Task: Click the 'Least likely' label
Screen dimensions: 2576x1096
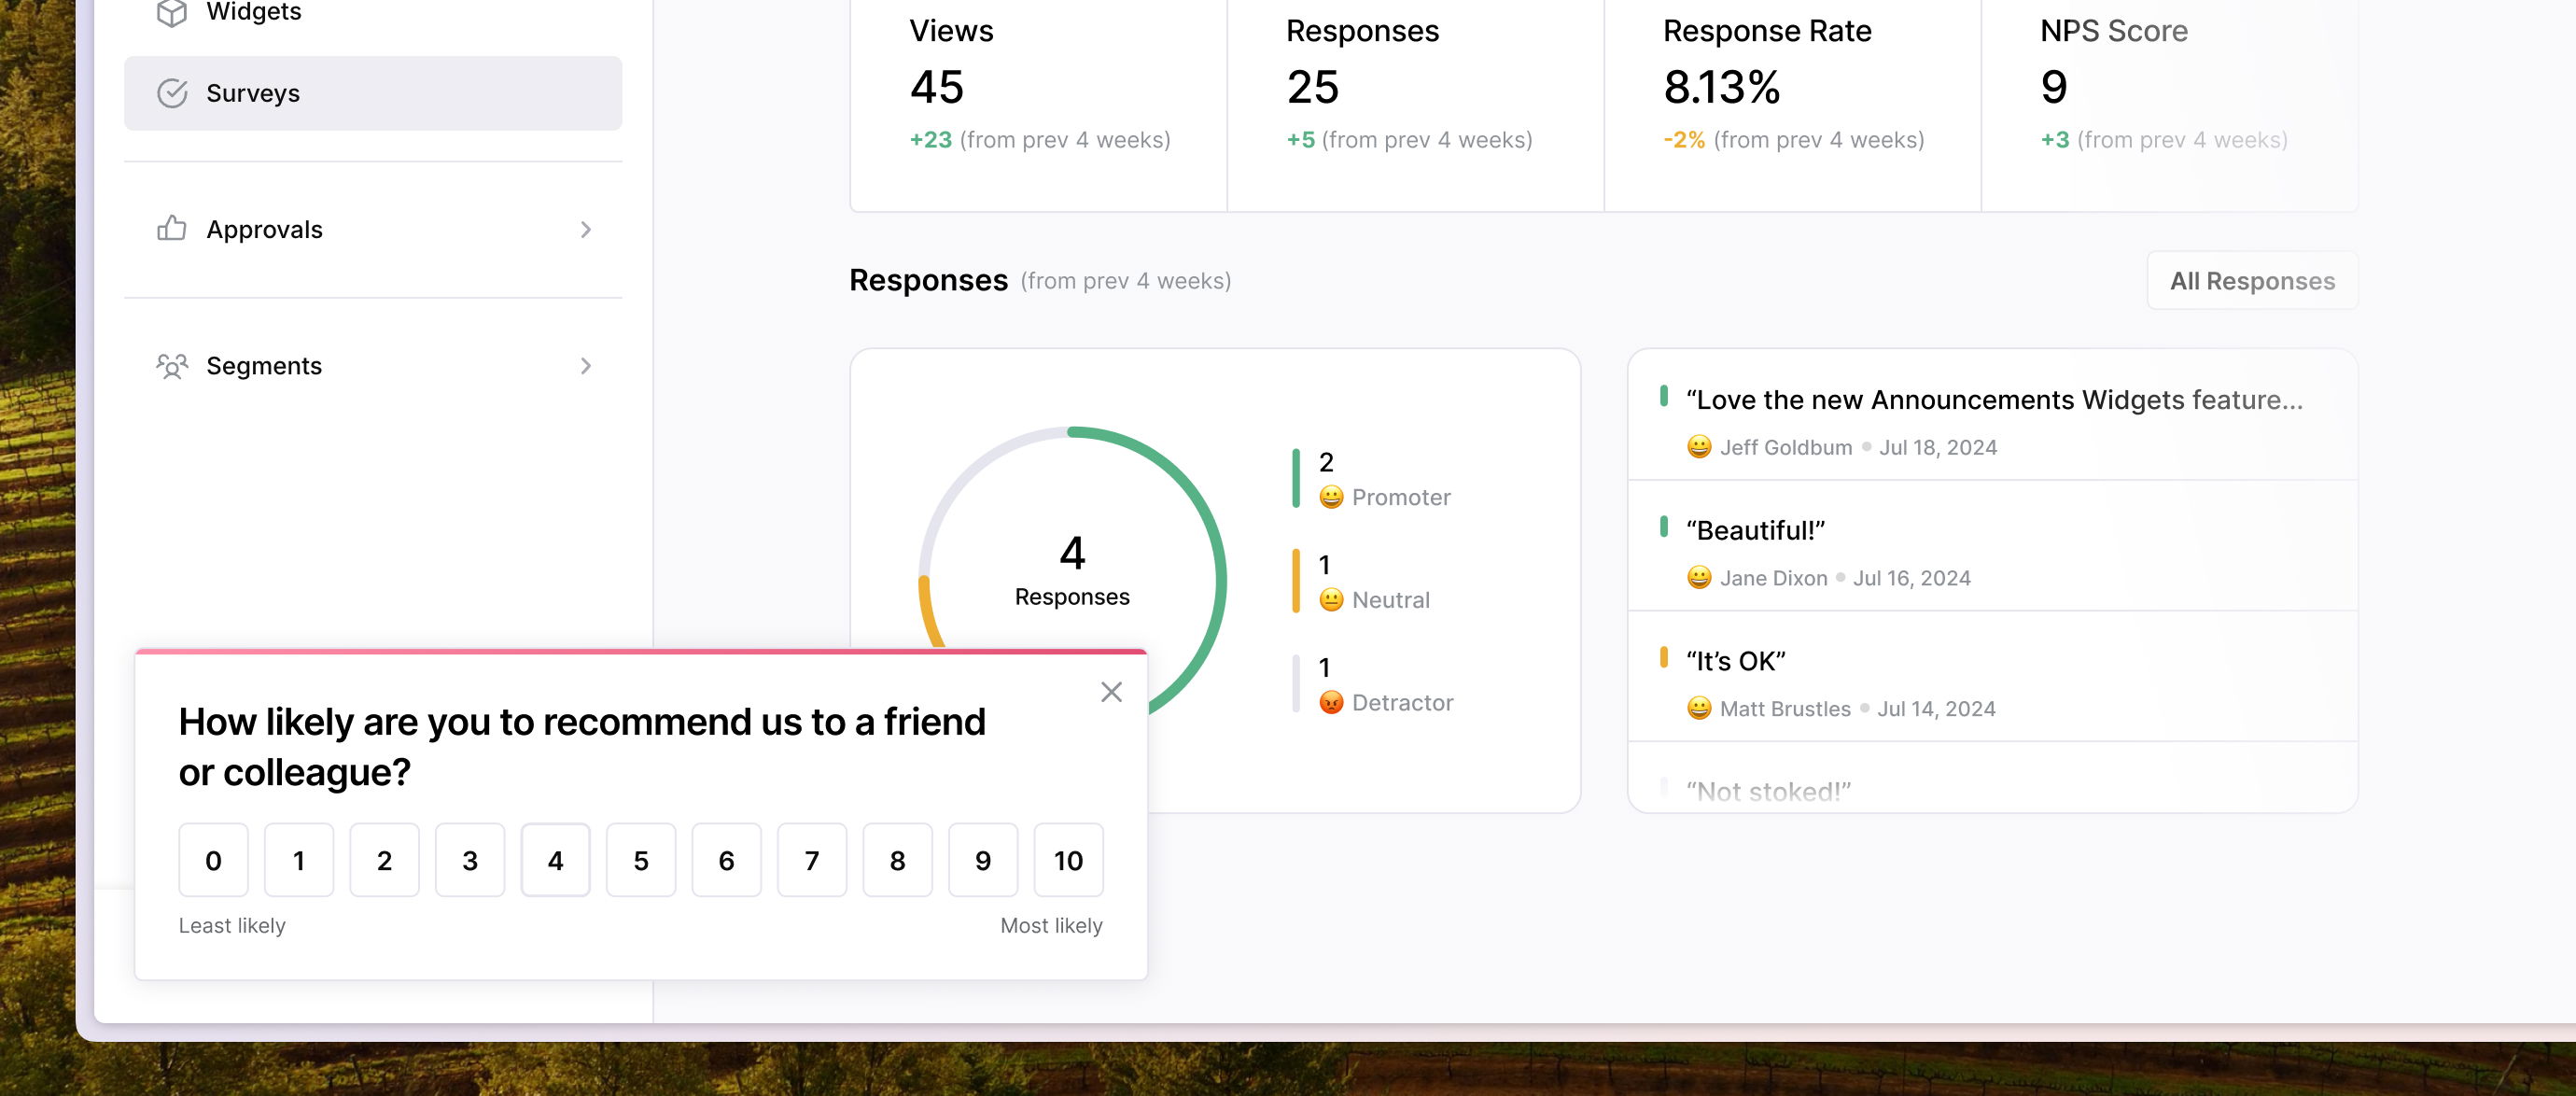Action: [x=232, y=926]
